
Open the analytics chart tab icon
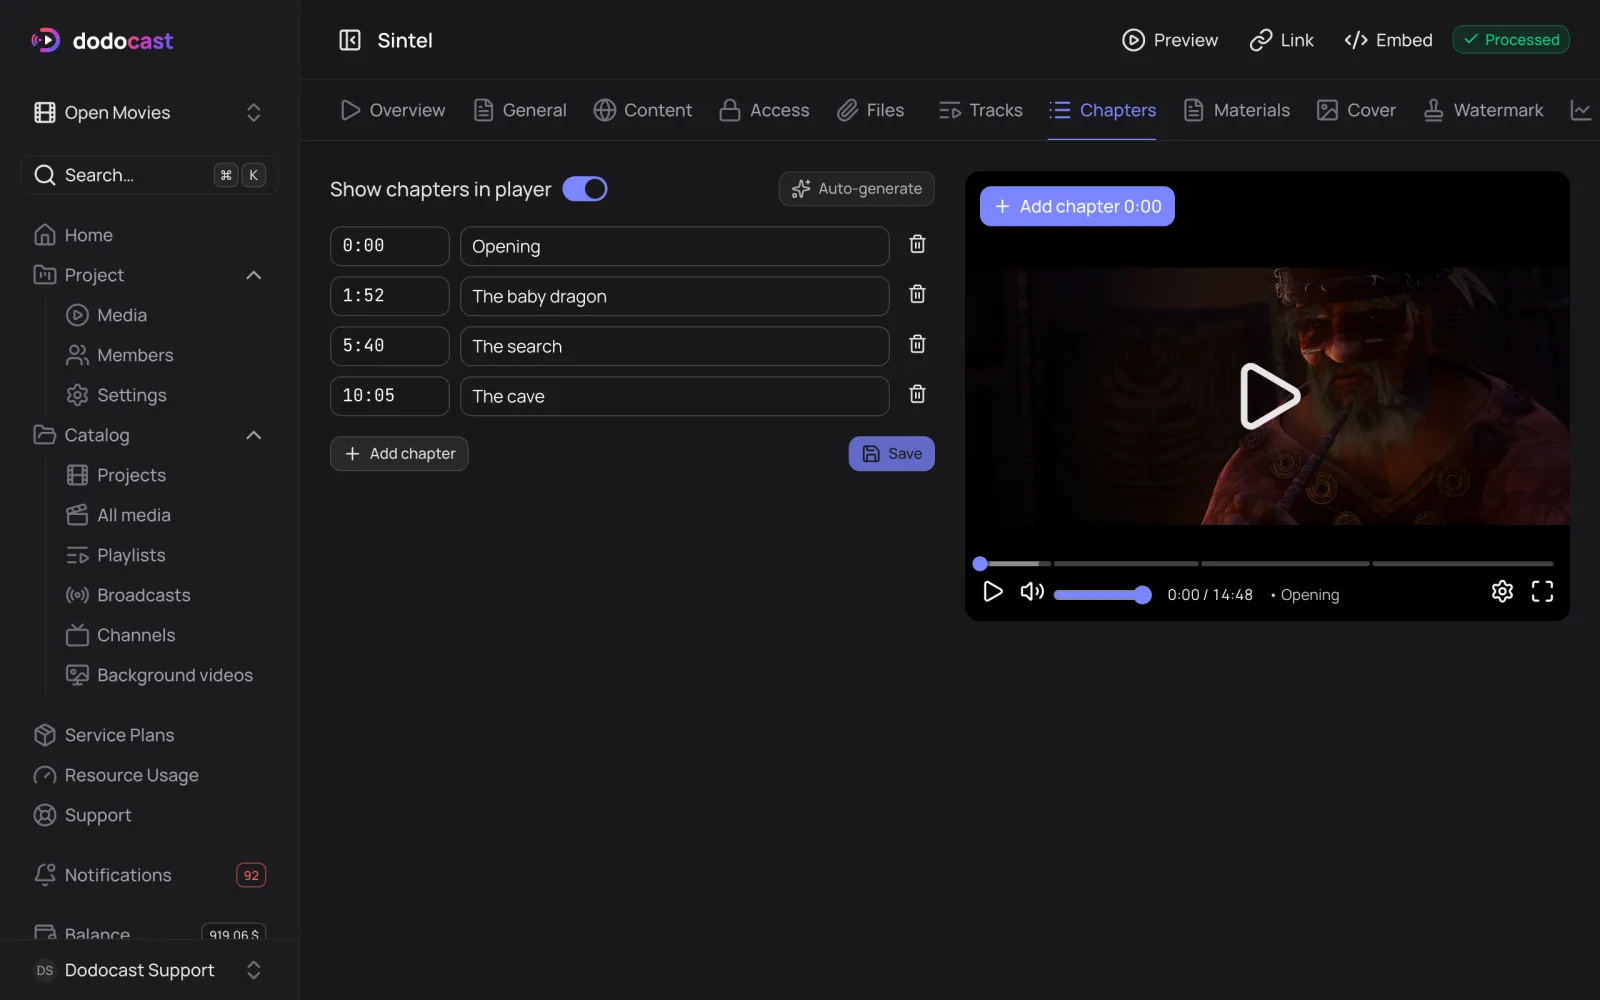[x=1581, y=110]
